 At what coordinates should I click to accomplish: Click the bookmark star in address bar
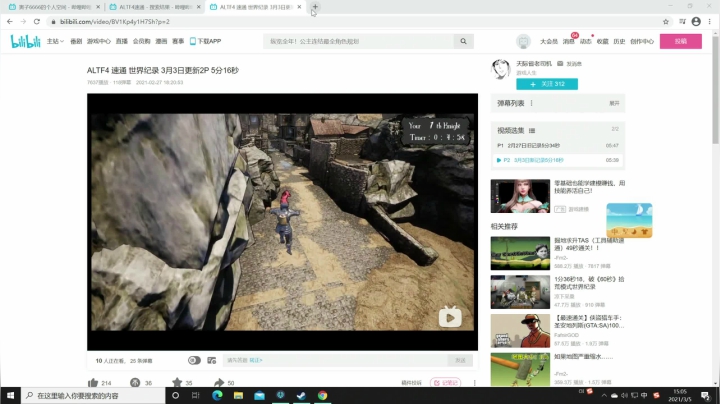(666, 22)
